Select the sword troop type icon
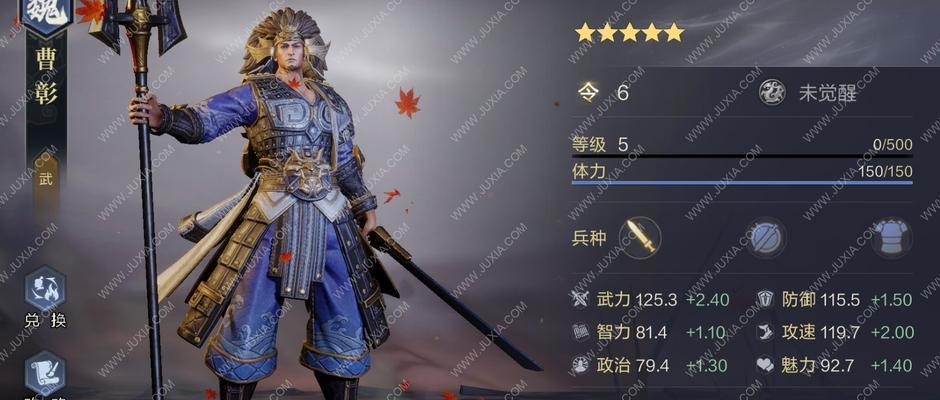Screen dimensions: 940x400 (x=640, y=238)
